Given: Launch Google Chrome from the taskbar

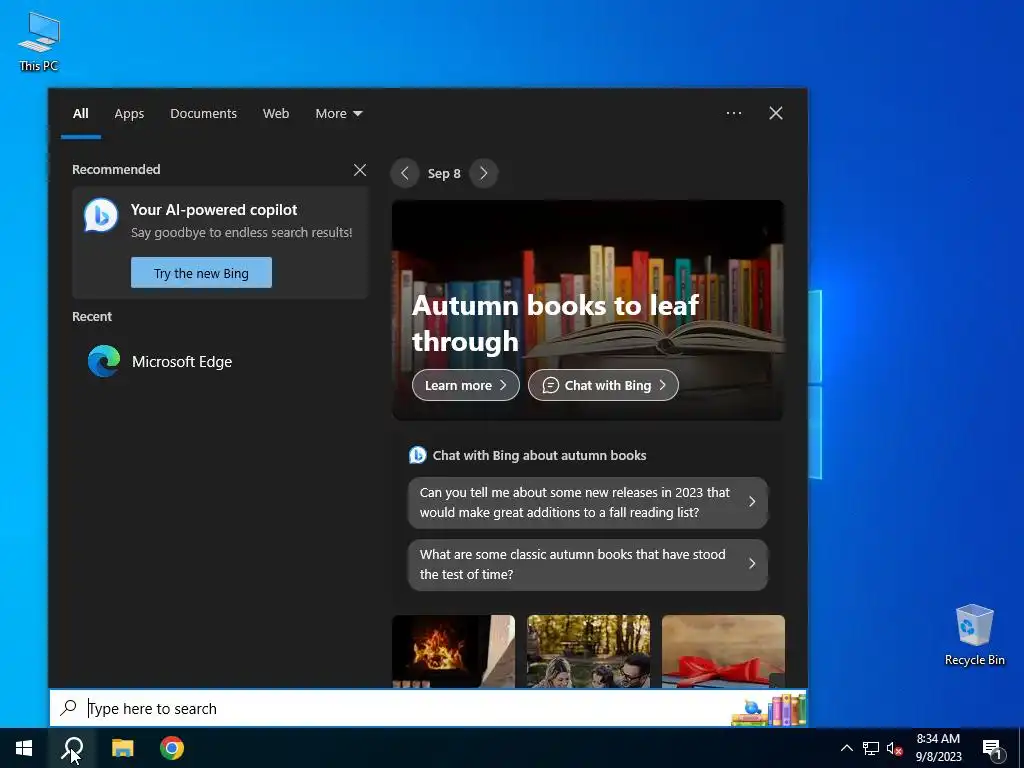Looking at the screenshot, I should coord(172,748).
